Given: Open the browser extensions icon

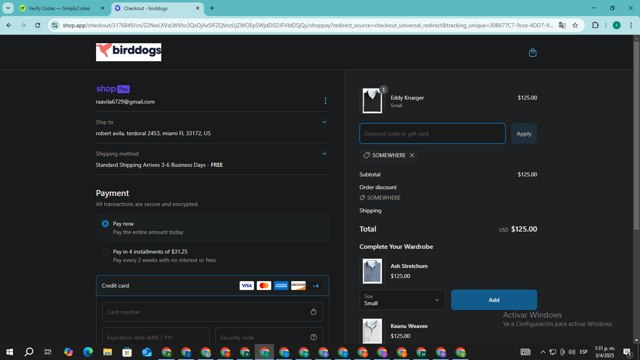Looking at the screenshot, I should (595, 25).
